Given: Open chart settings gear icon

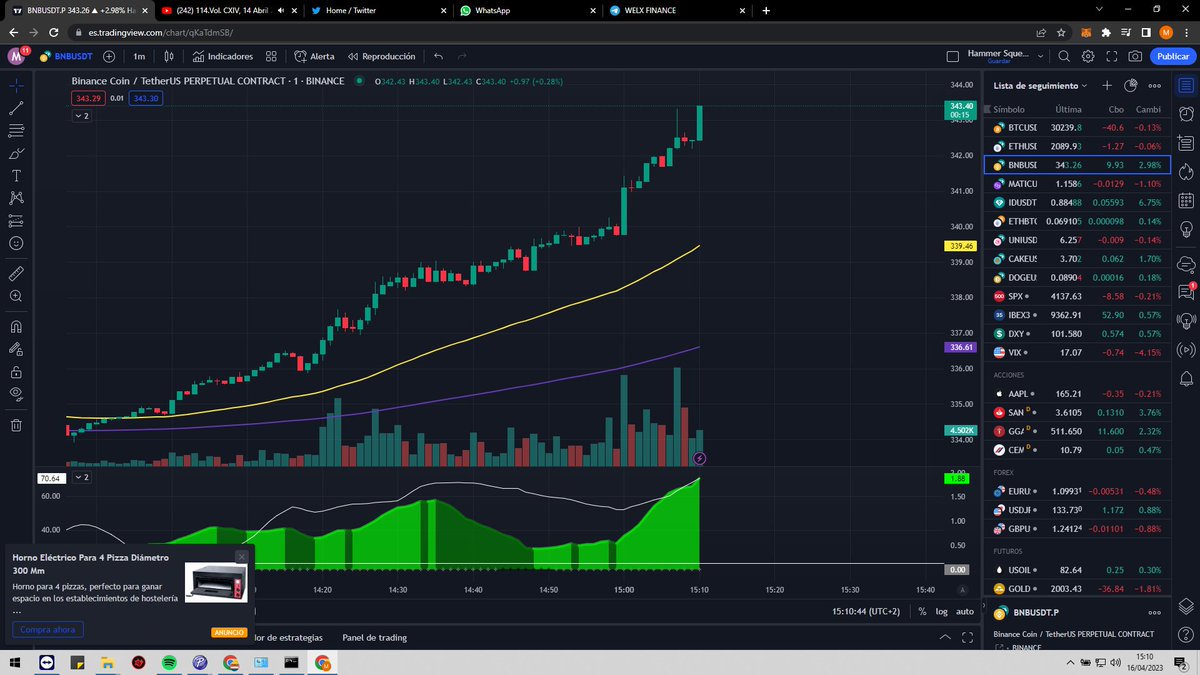Looking at the screenshot, I should (x=1087, y=57).
